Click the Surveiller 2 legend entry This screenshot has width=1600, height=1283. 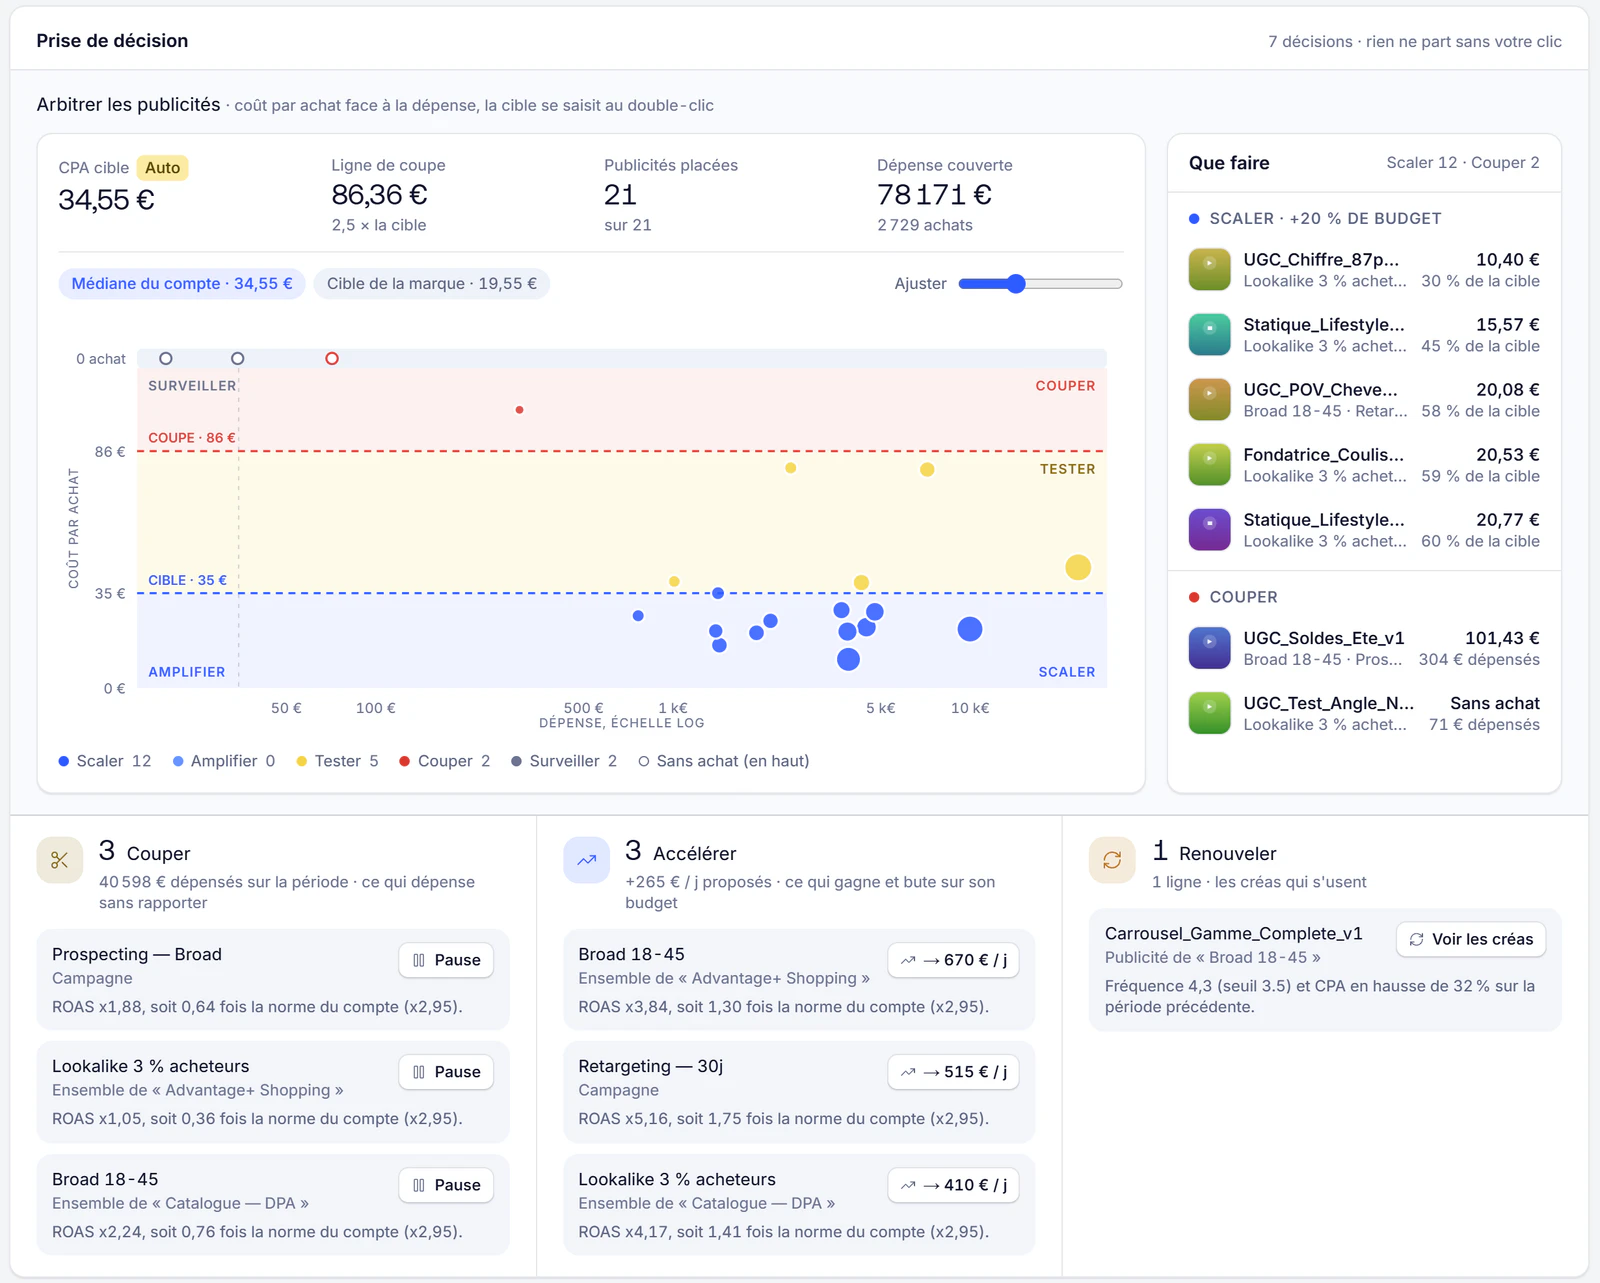[564, 761]
